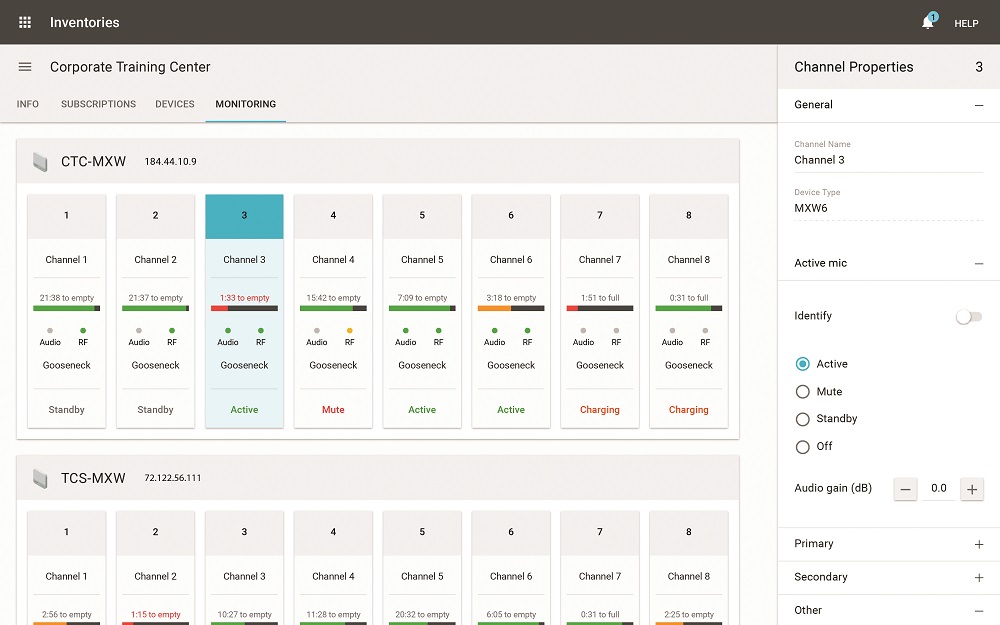Click CTC-MXW Channel 6 orange battery bar

click(x=511, y=309)
